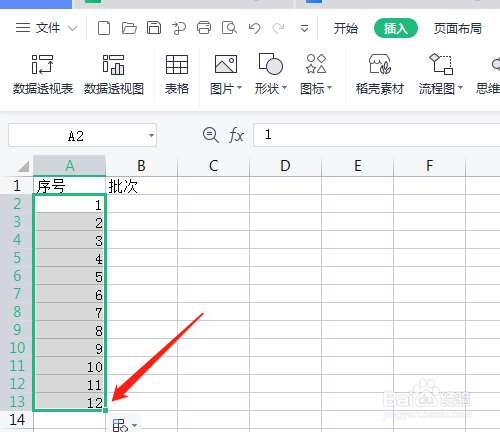Click the cell with value 8
The width and height of the screenshot is (500, 432).
[x=69, y=329]
